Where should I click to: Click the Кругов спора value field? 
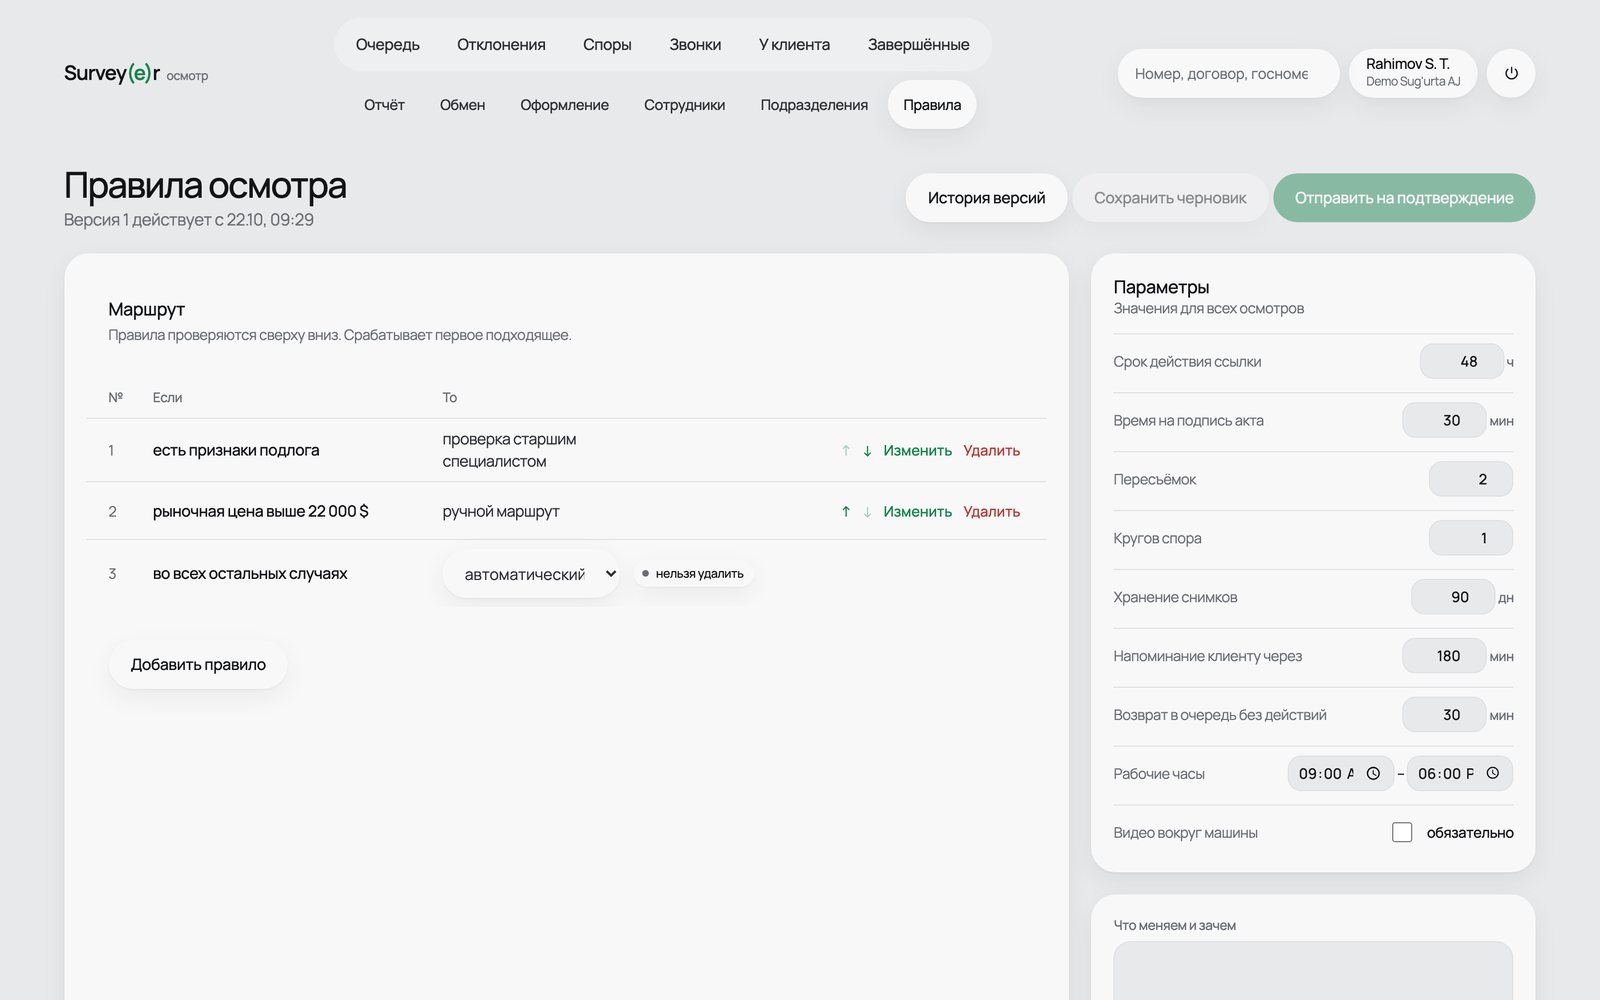click(1471, 539)
